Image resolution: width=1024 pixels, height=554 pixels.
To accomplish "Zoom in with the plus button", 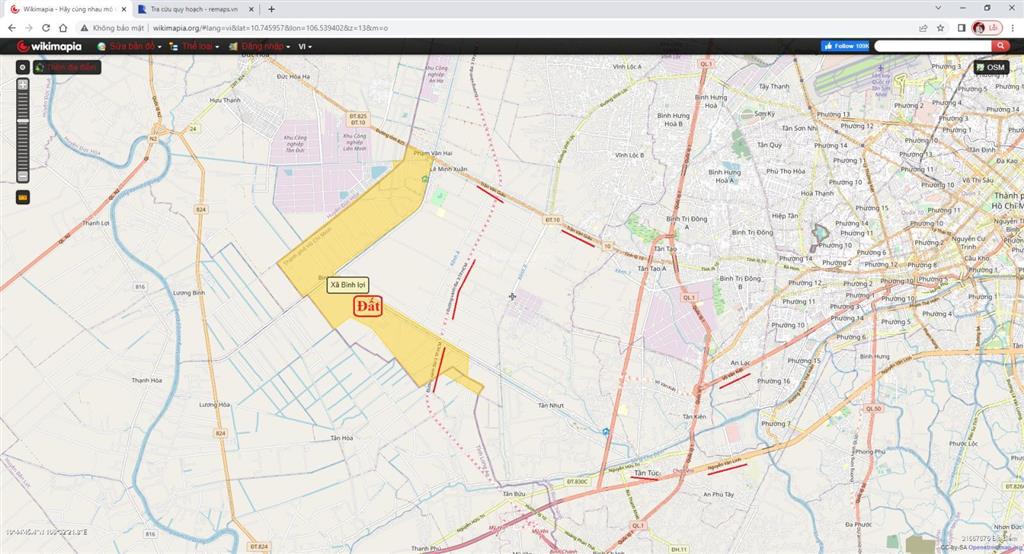I will pos(23,85).
